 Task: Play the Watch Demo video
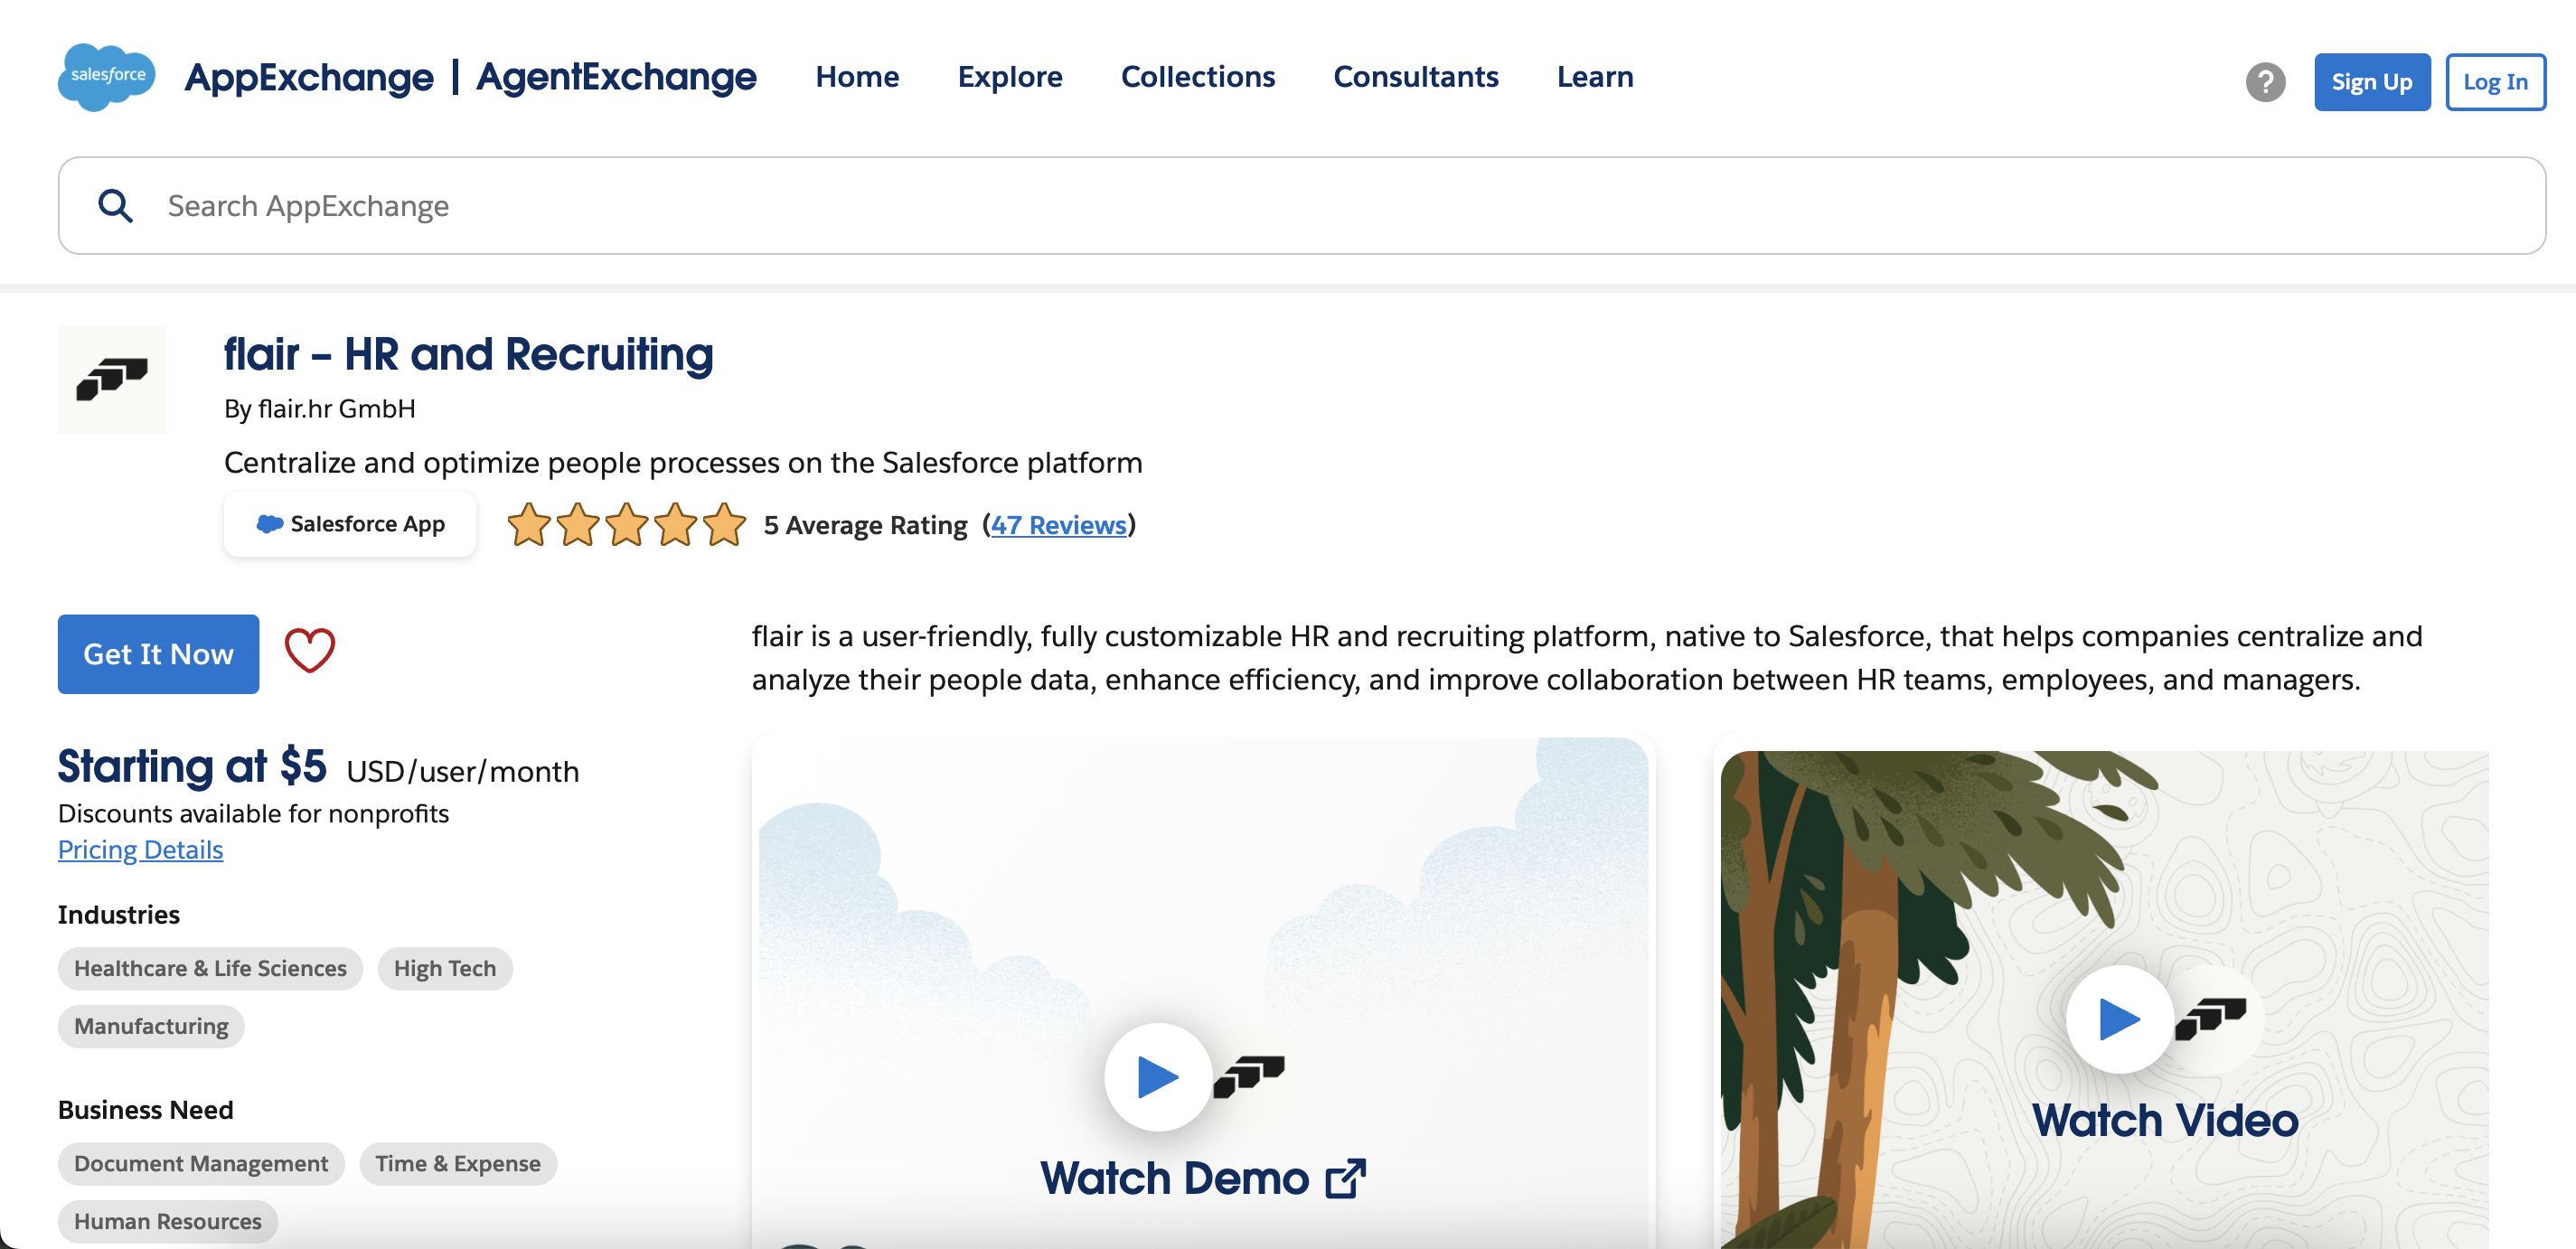click(x=1157, y=1077)
